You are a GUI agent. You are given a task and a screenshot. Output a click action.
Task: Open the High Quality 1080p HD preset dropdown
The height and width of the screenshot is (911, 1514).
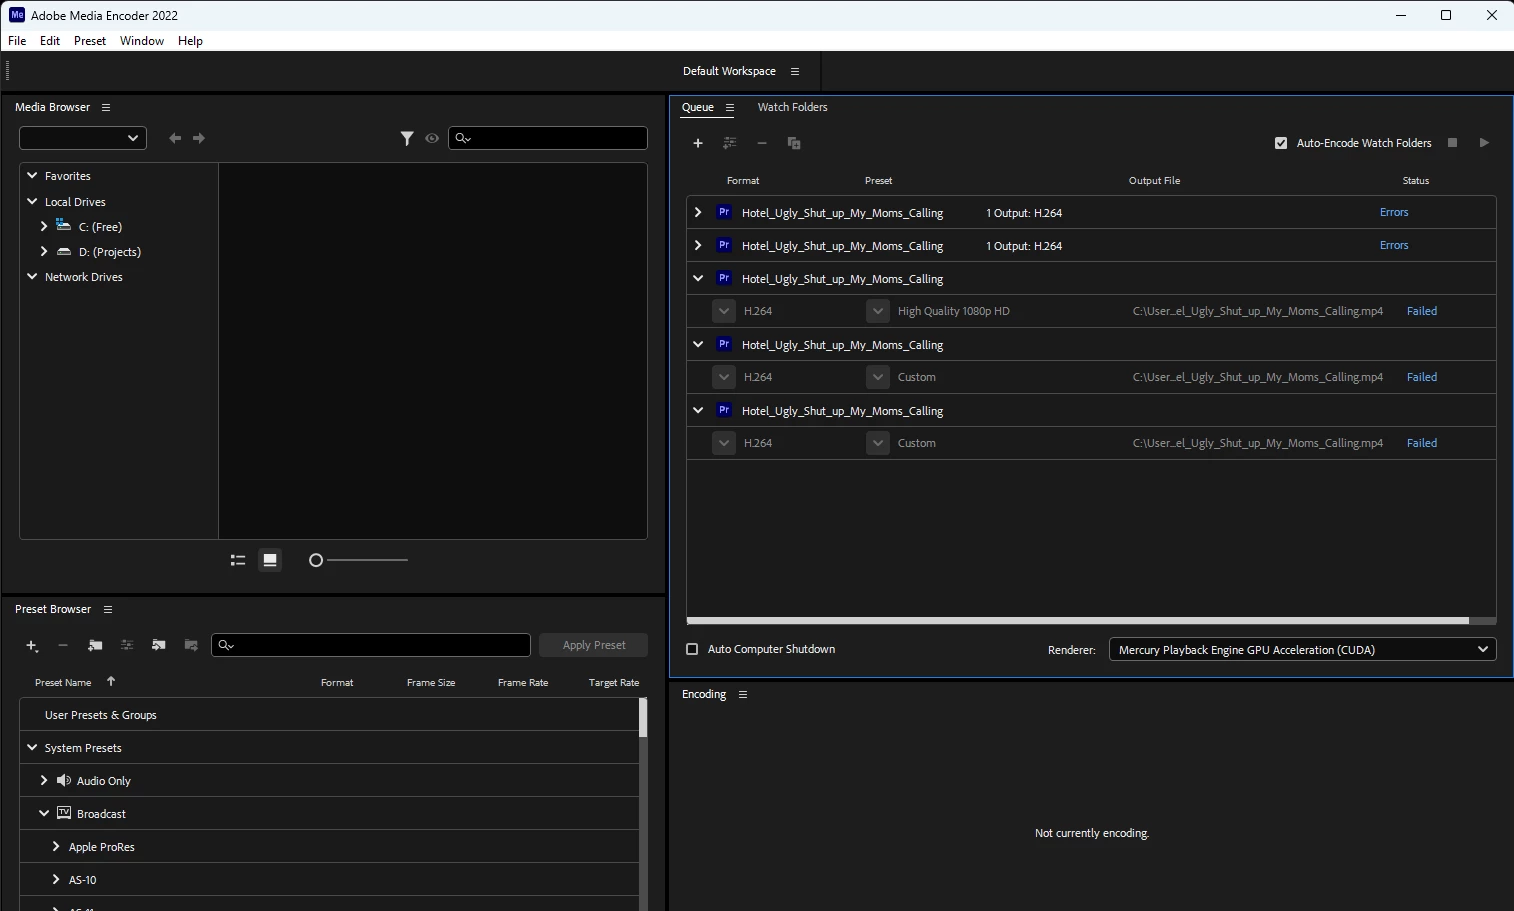(878, 311)
